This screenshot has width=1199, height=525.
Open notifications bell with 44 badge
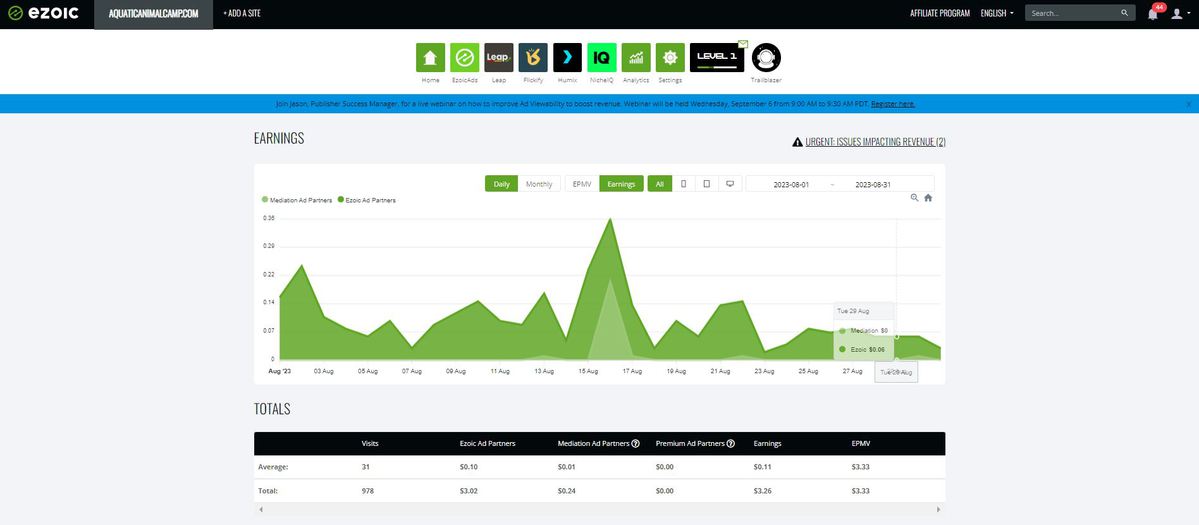coord(1153,13)
